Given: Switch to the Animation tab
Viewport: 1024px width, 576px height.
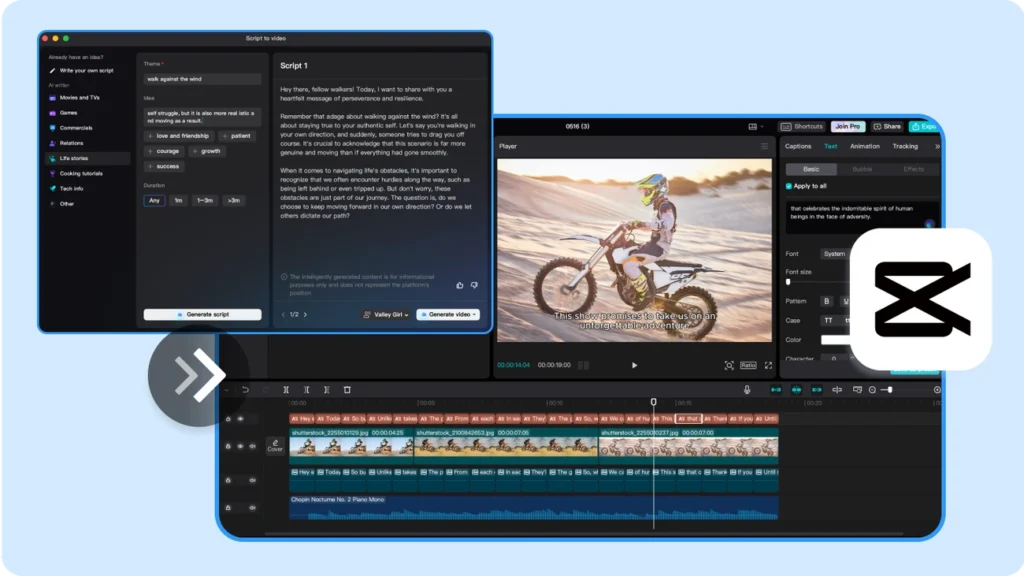Looking at the screenshot, I should (864, 146).
